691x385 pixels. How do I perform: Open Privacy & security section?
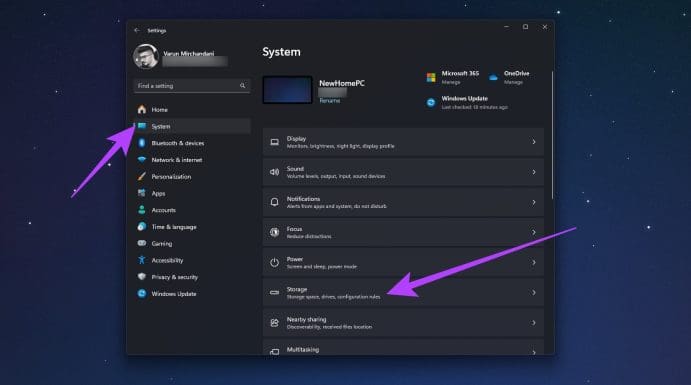192,277
